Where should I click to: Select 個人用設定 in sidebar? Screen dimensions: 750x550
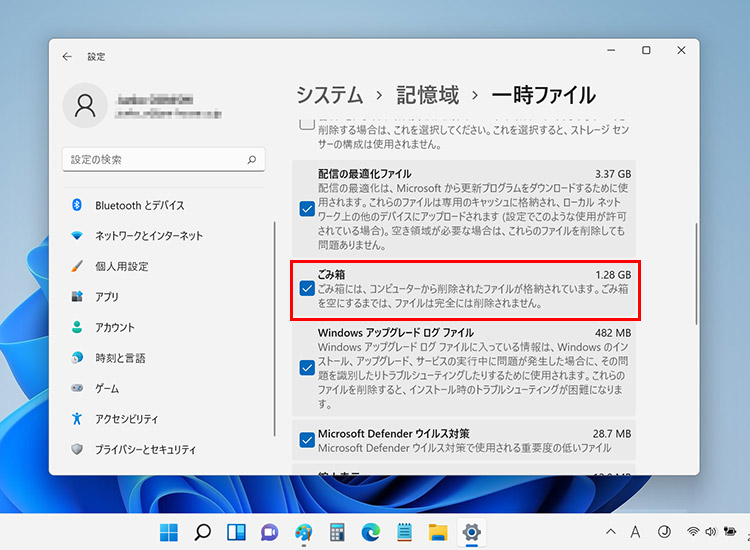pos(121,267)
